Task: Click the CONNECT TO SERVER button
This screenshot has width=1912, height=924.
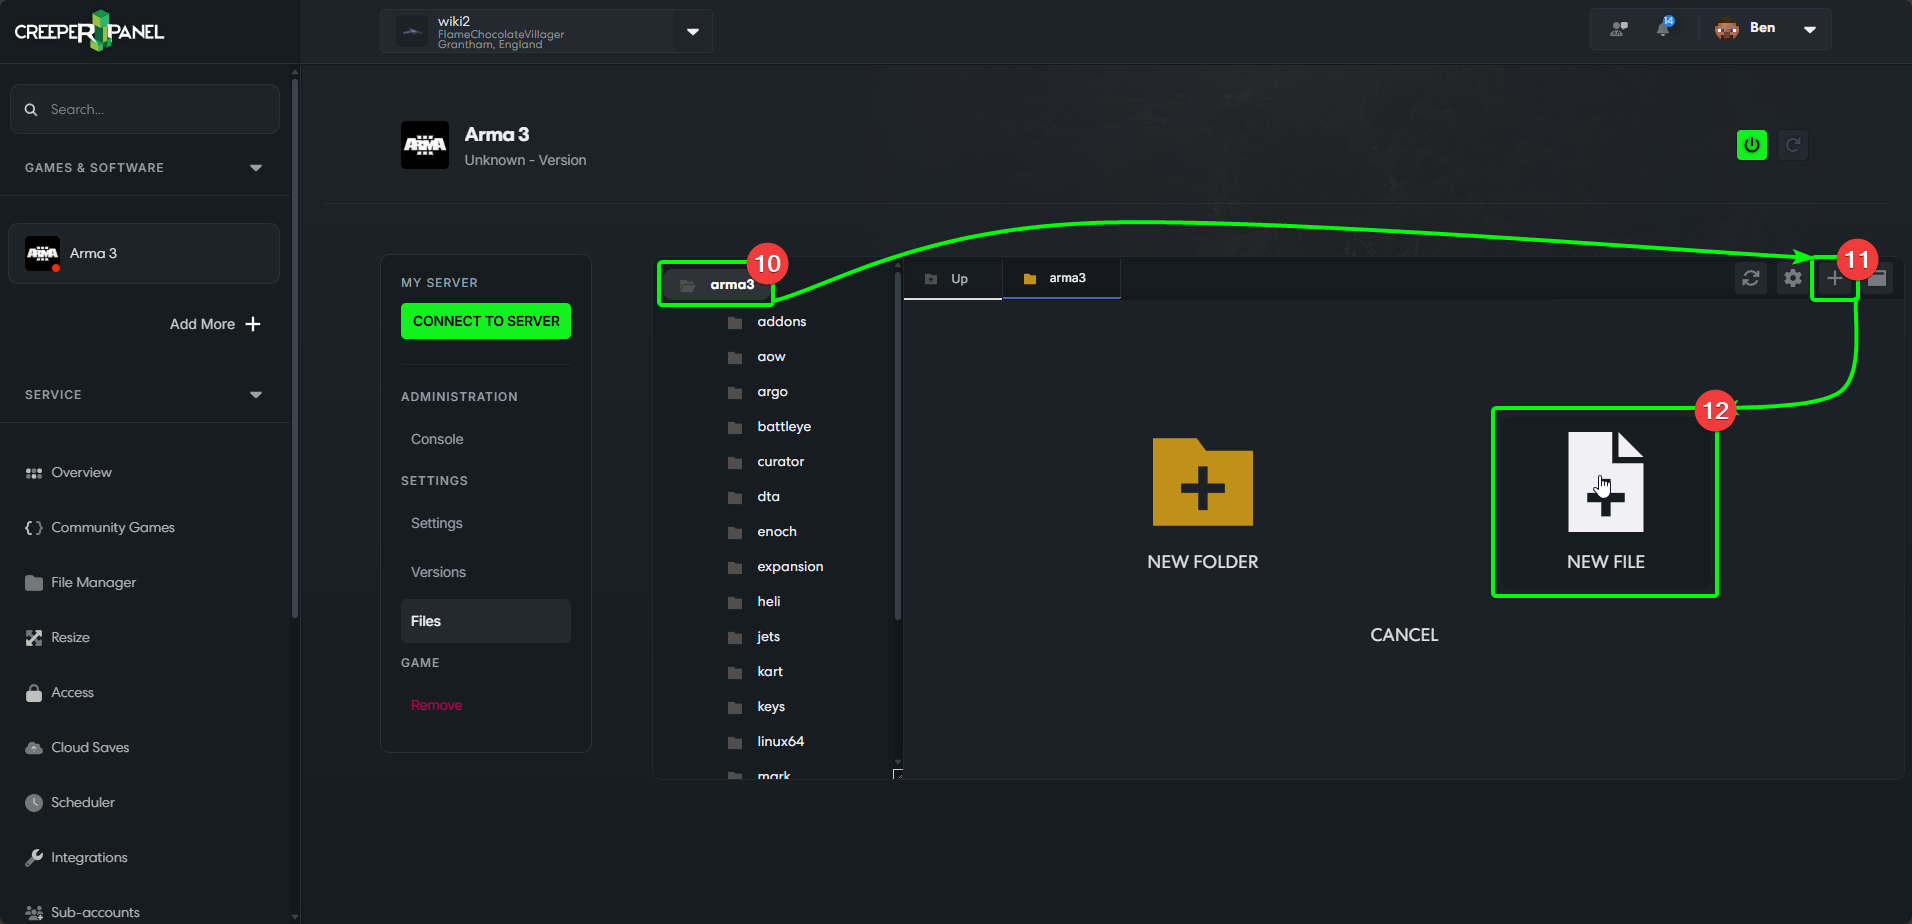Action: point(485,321)
